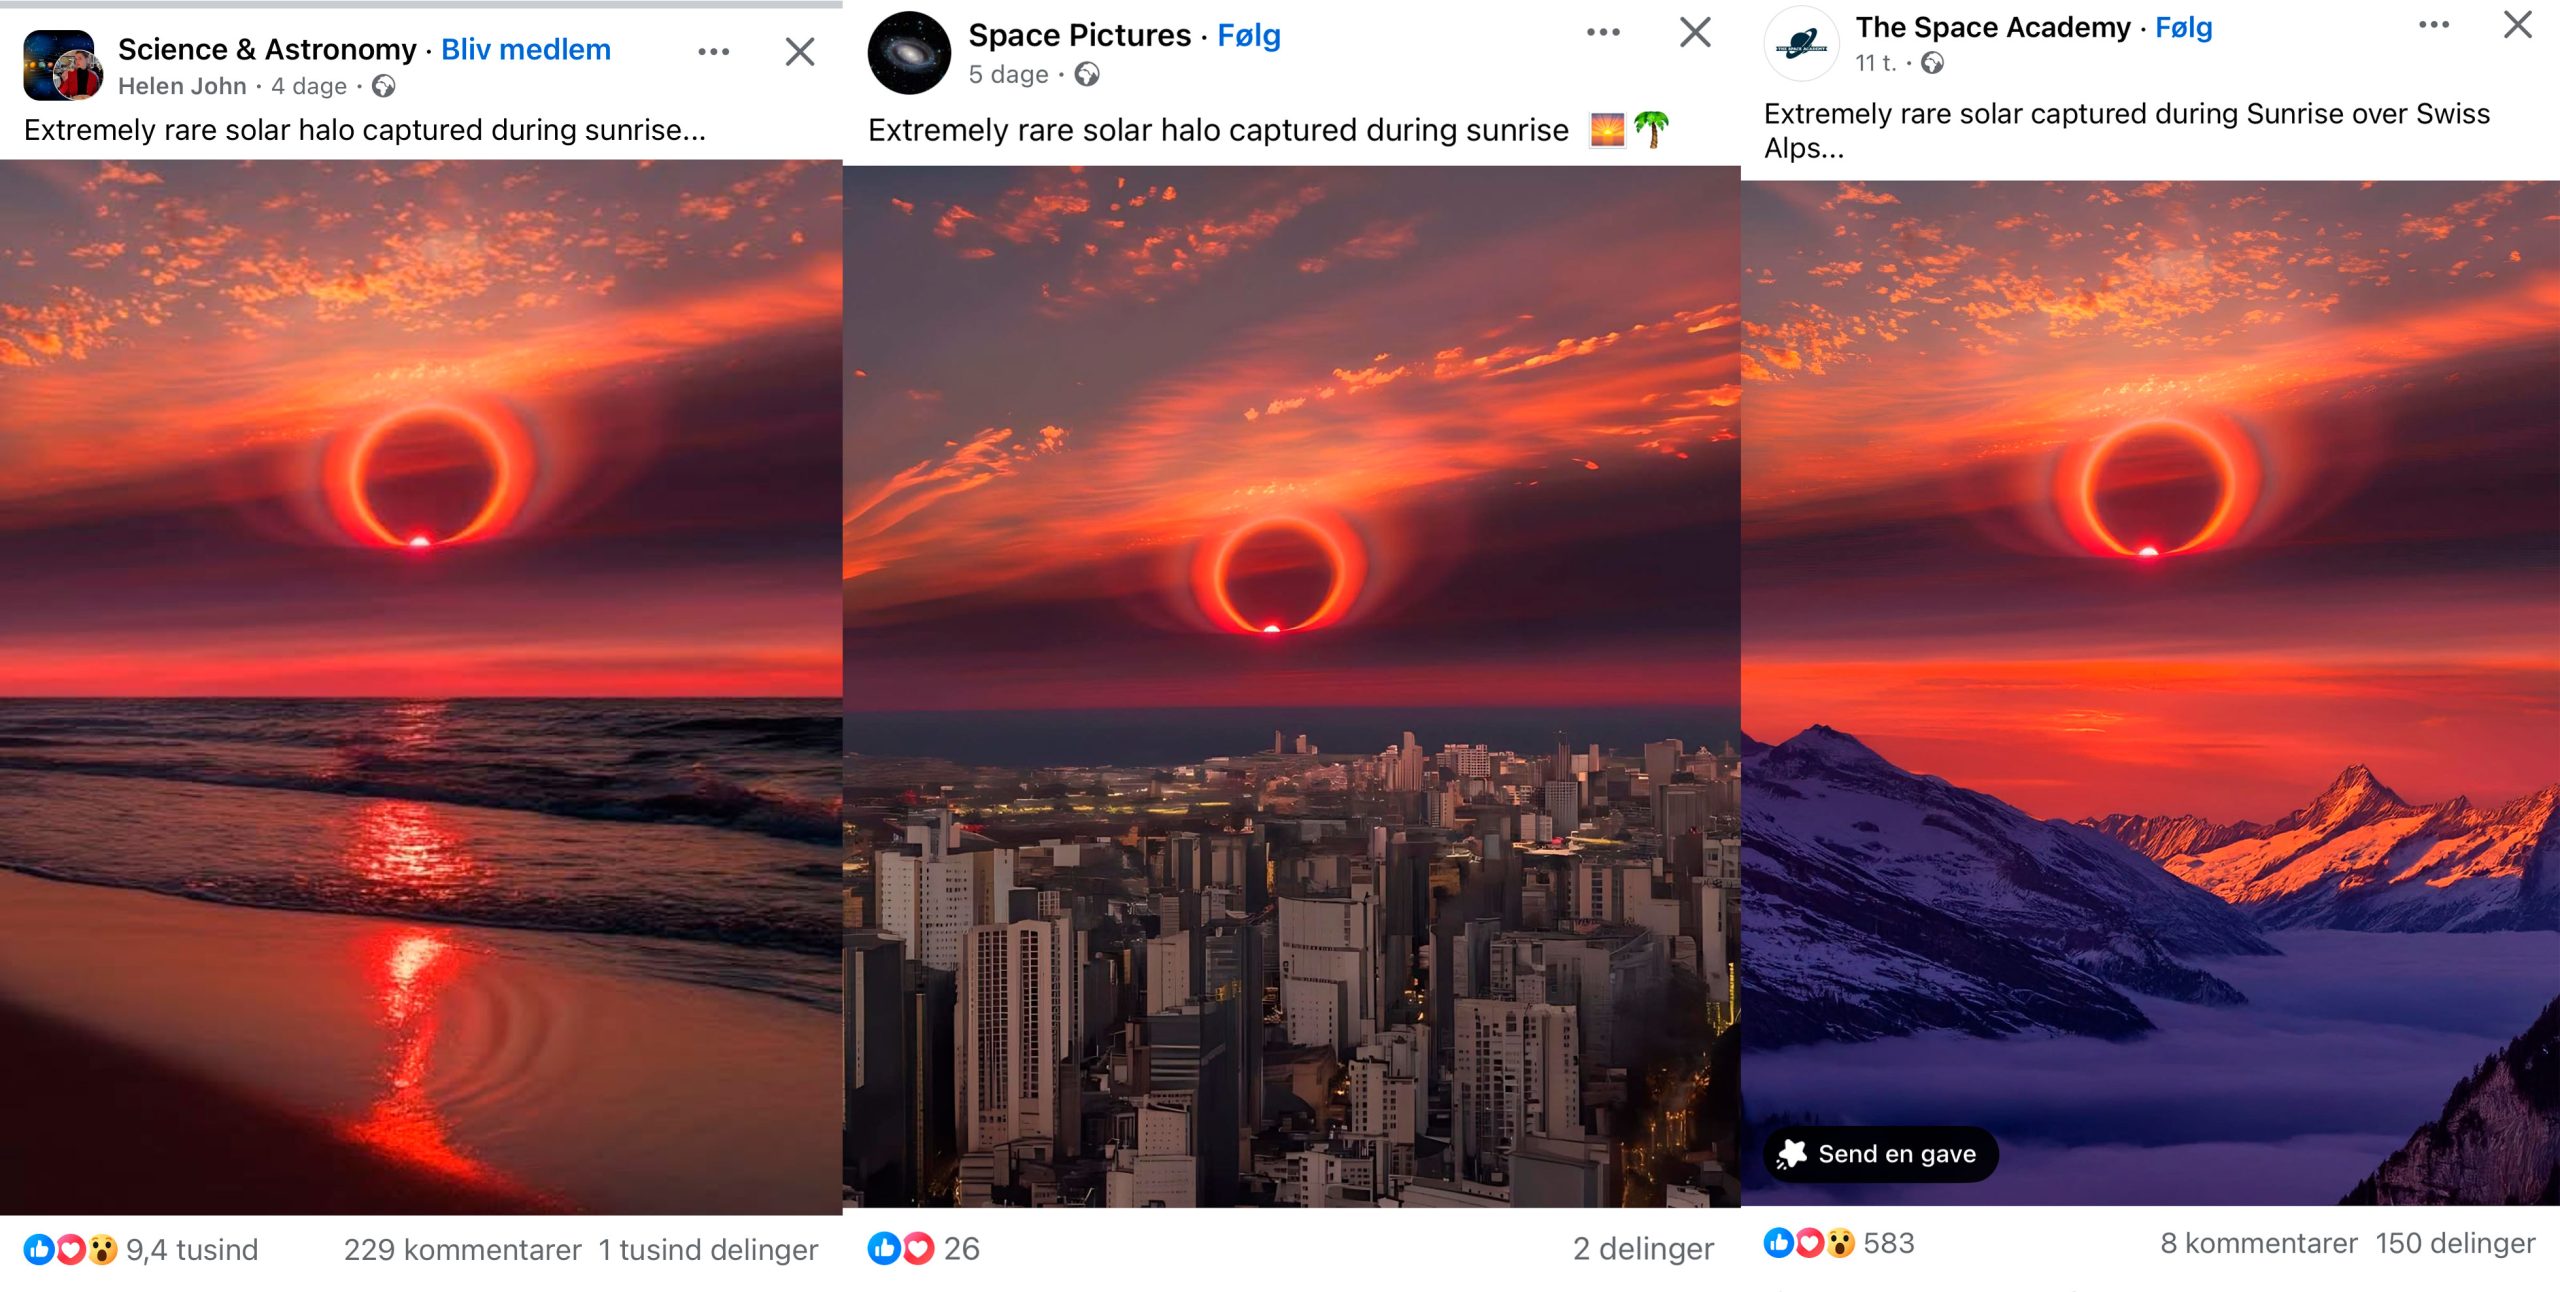View reaction emojis on Space Pictures post
The height and width of the screenshot is (1292, 2560).
pos(901,1248)
